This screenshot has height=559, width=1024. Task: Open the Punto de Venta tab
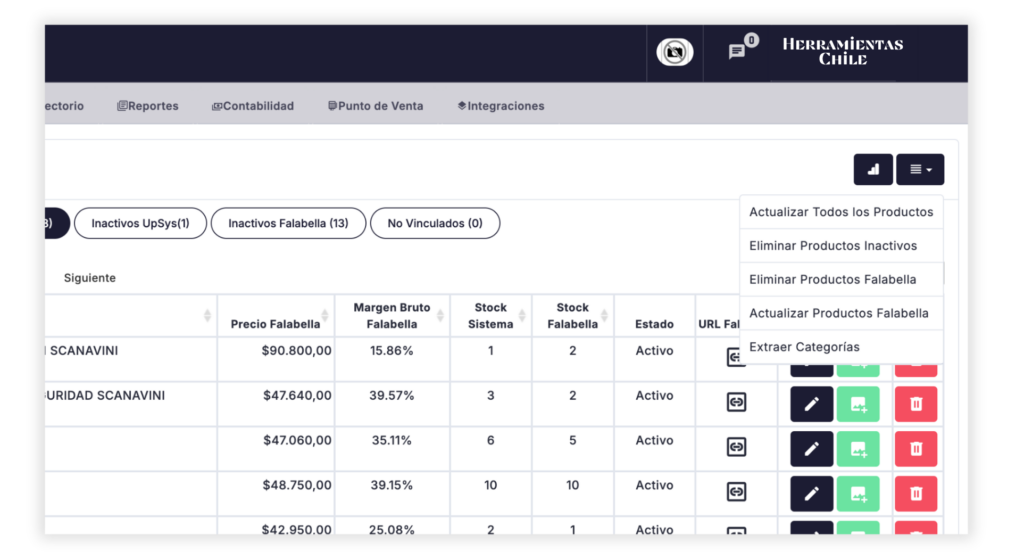coord(375,106)
